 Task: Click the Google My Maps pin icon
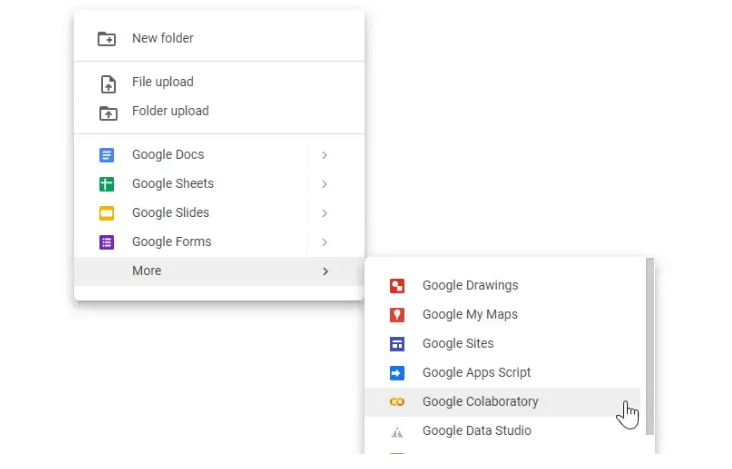[397, 315]
